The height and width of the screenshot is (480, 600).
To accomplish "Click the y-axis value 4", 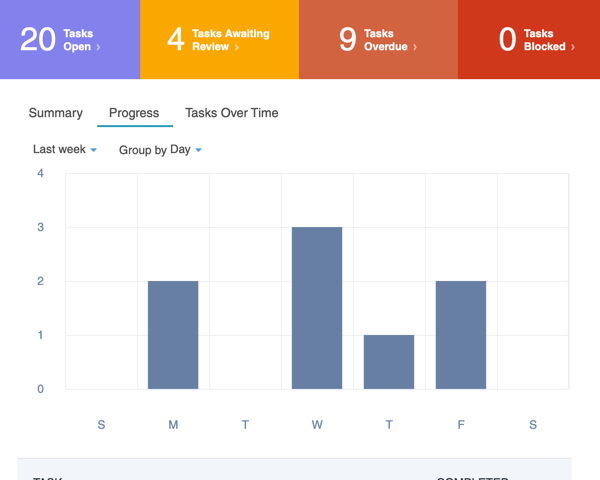I will (x=41, y=173).
